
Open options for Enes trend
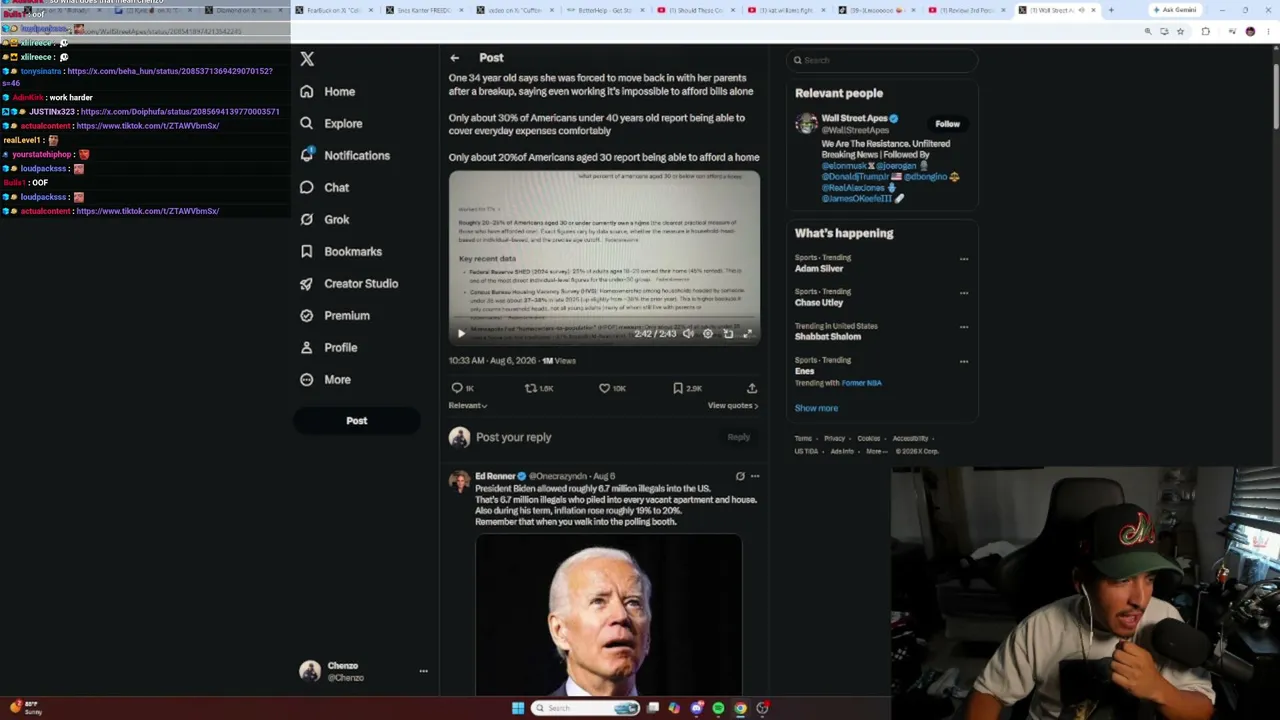(x=964, y=361)
